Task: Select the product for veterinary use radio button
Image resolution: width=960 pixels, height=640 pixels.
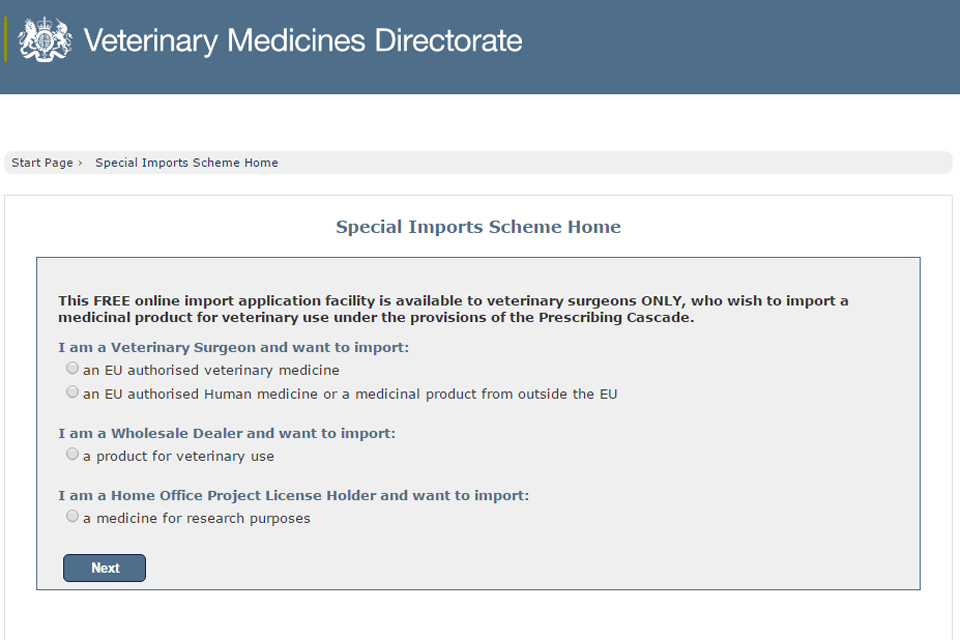Action: point(72,455)
